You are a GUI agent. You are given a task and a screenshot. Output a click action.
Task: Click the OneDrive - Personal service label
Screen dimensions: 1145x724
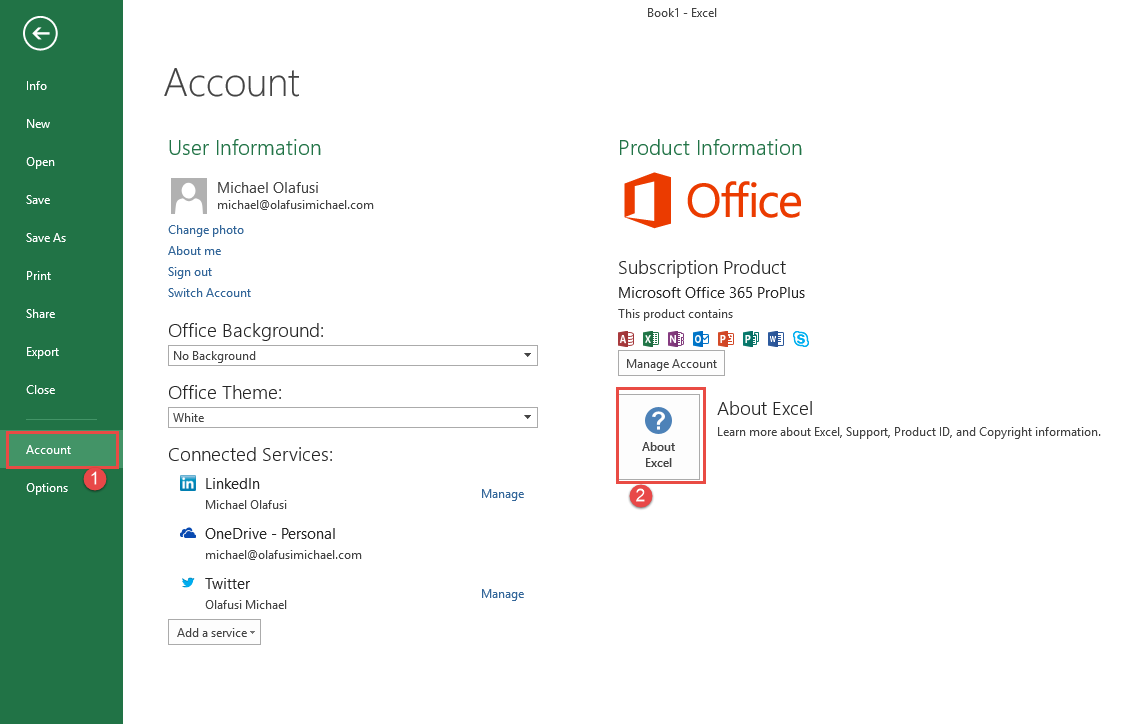(x=270, y=534)
